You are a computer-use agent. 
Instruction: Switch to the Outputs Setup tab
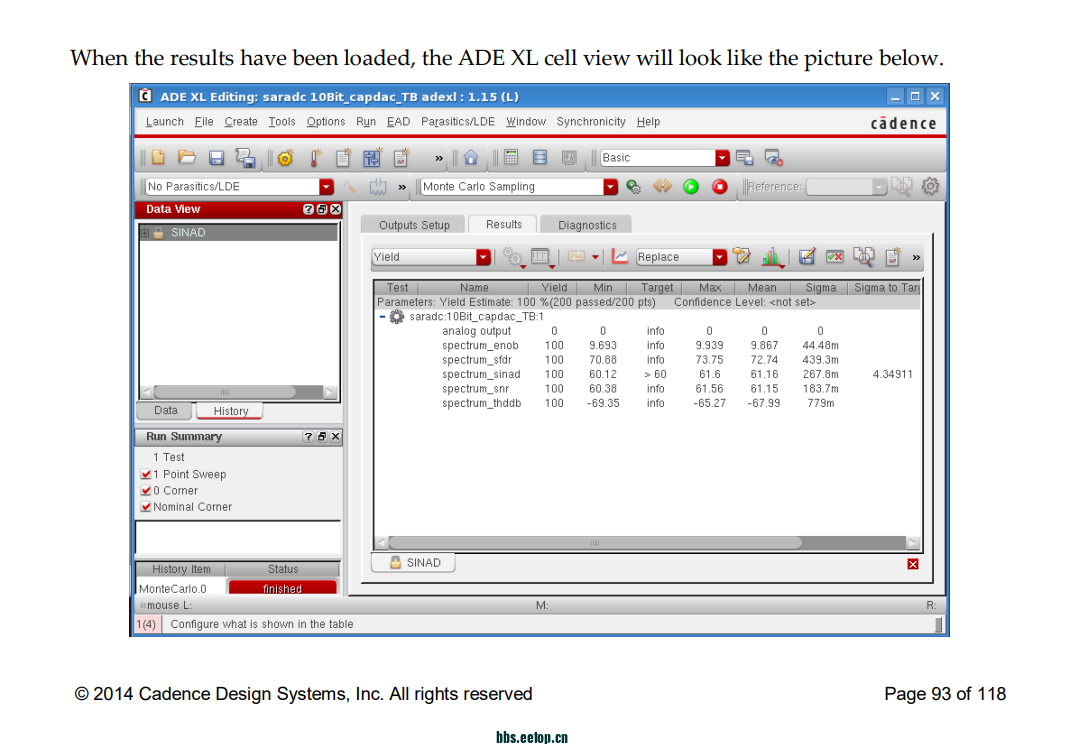click(x=414, y=225)
